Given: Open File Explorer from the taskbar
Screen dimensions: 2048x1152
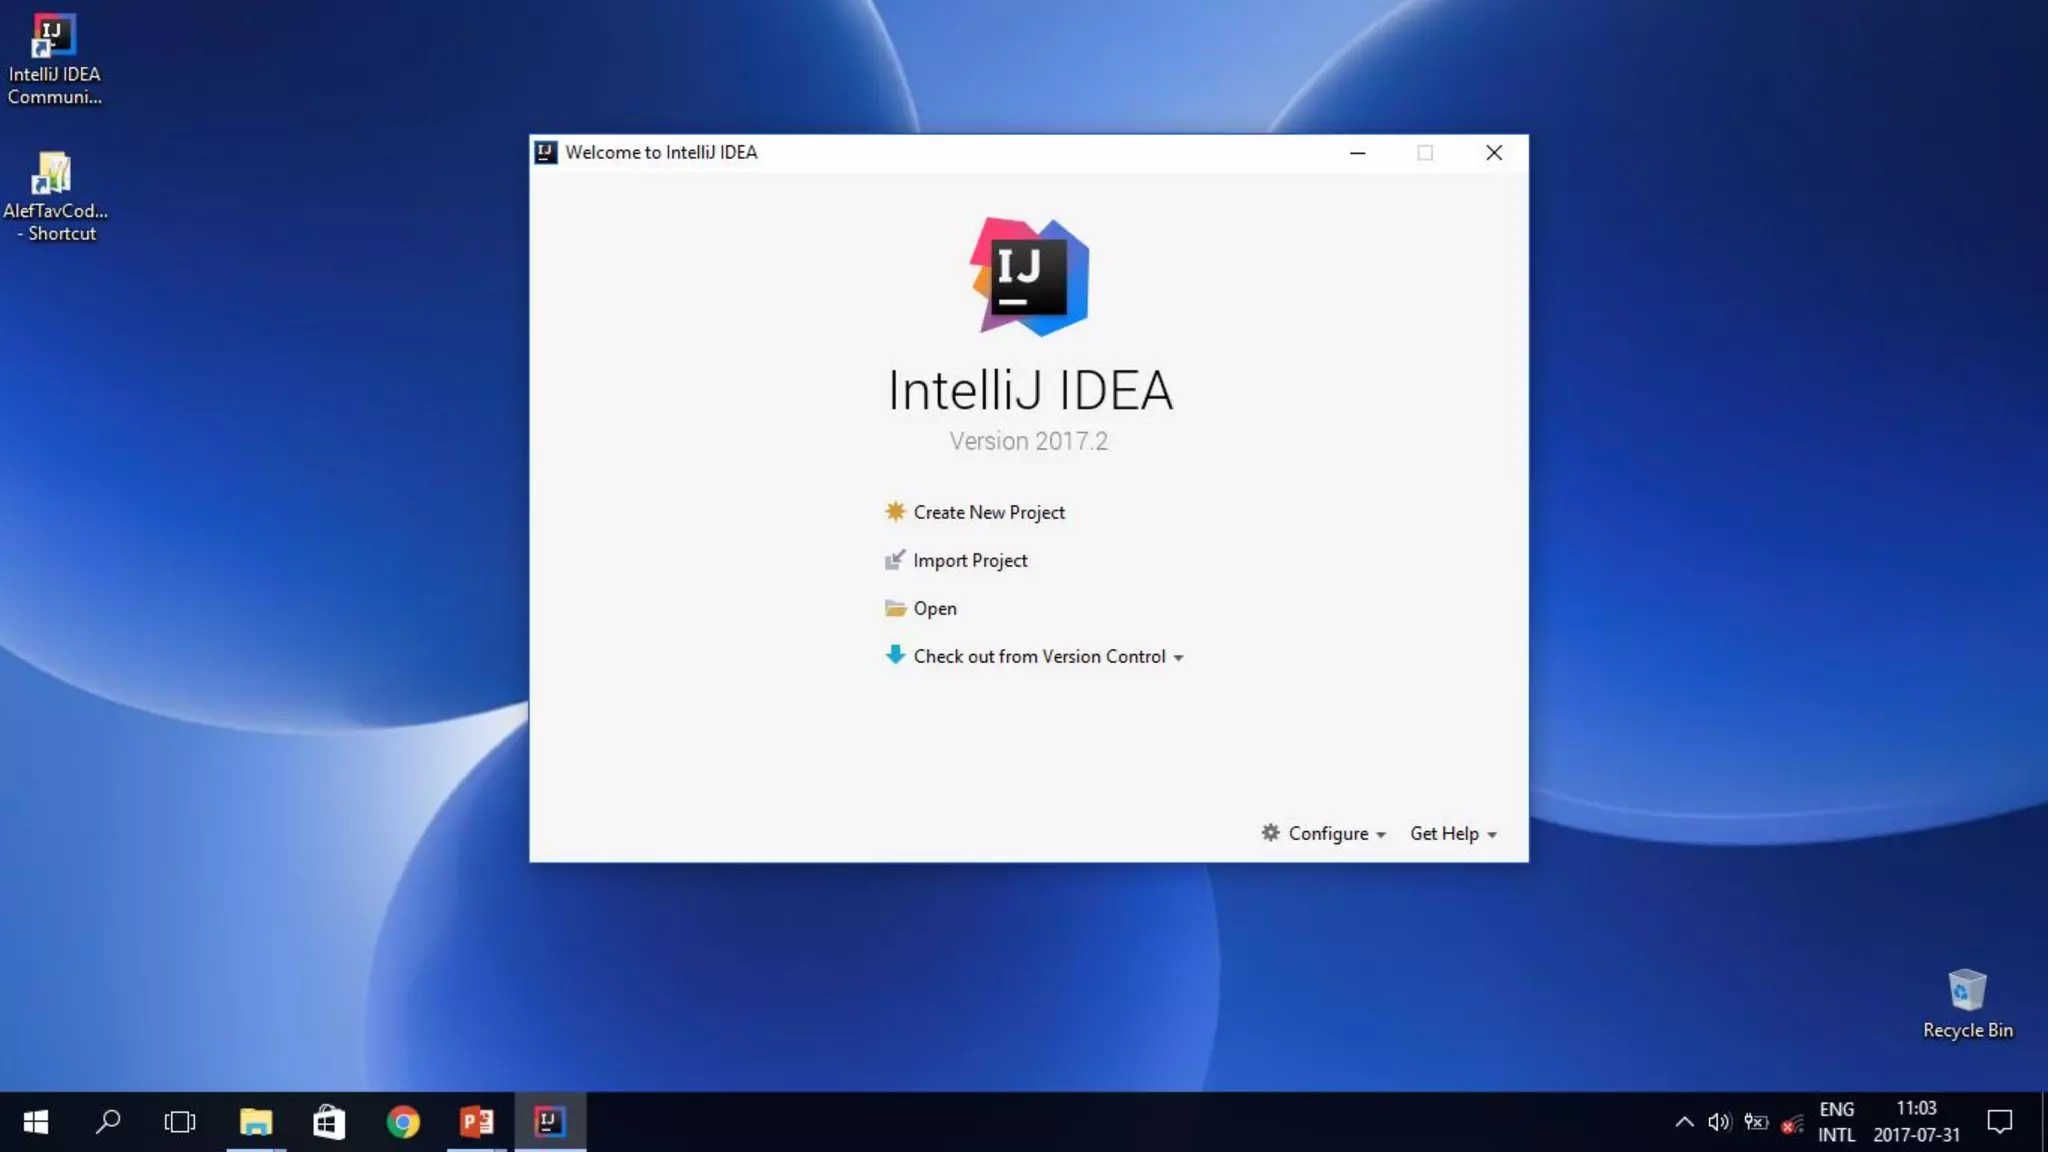Looking at the screenshot, I should pyautogui.click(x=256, y=1122).
